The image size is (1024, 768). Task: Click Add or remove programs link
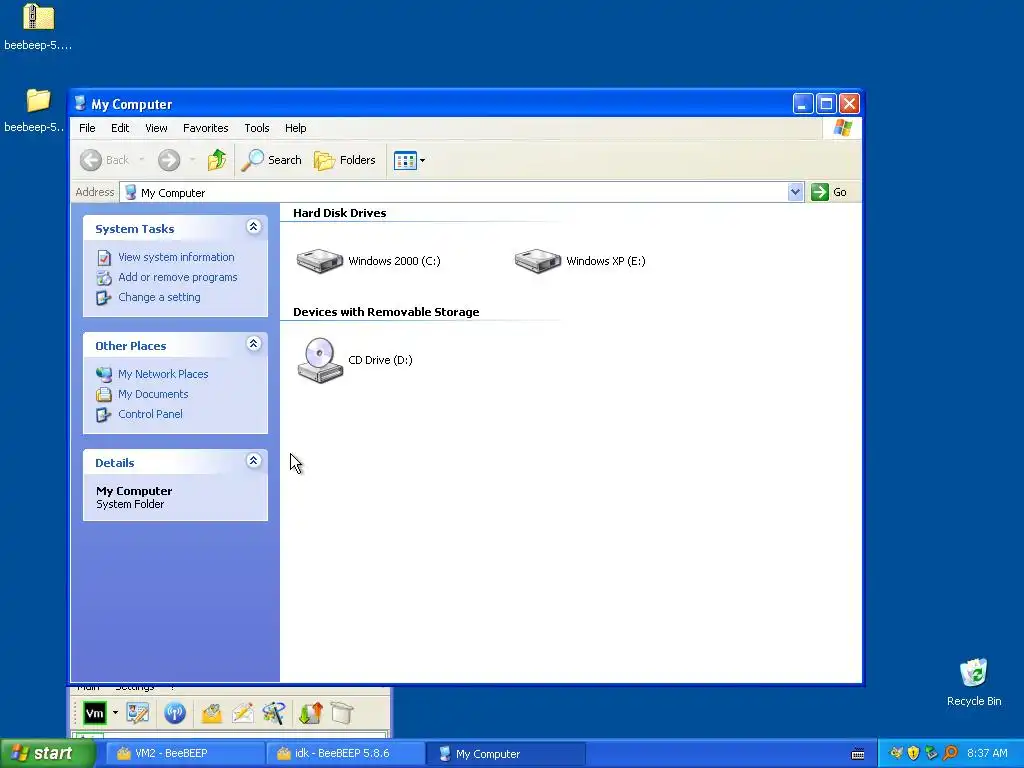point(178,277)
